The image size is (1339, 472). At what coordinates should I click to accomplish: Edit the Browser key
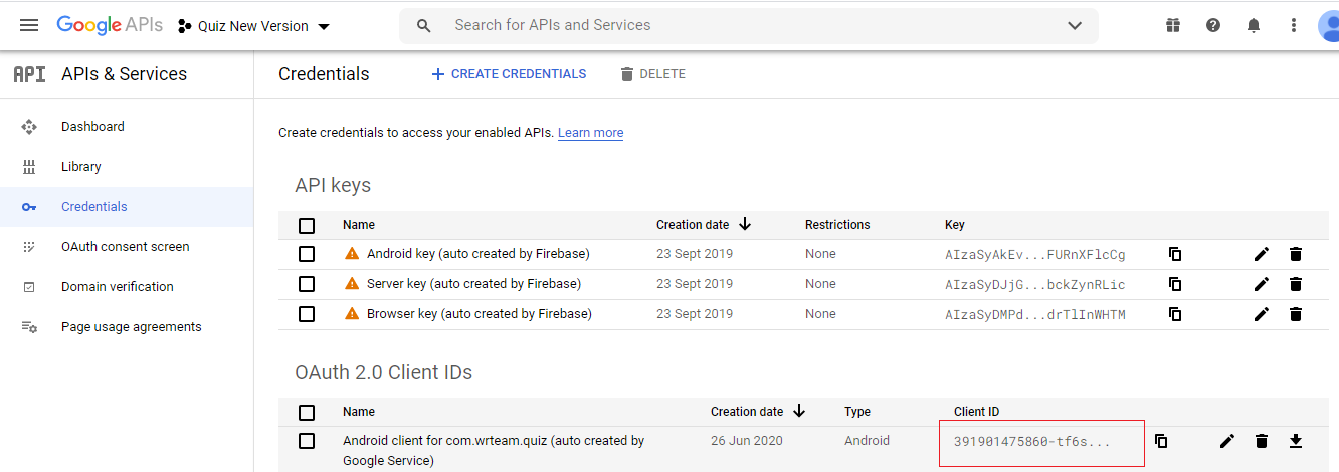[1262, 314]
